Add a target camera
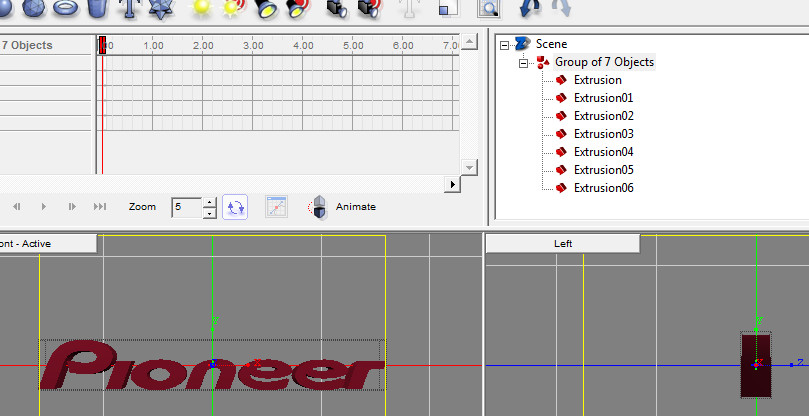 [369, 9]
